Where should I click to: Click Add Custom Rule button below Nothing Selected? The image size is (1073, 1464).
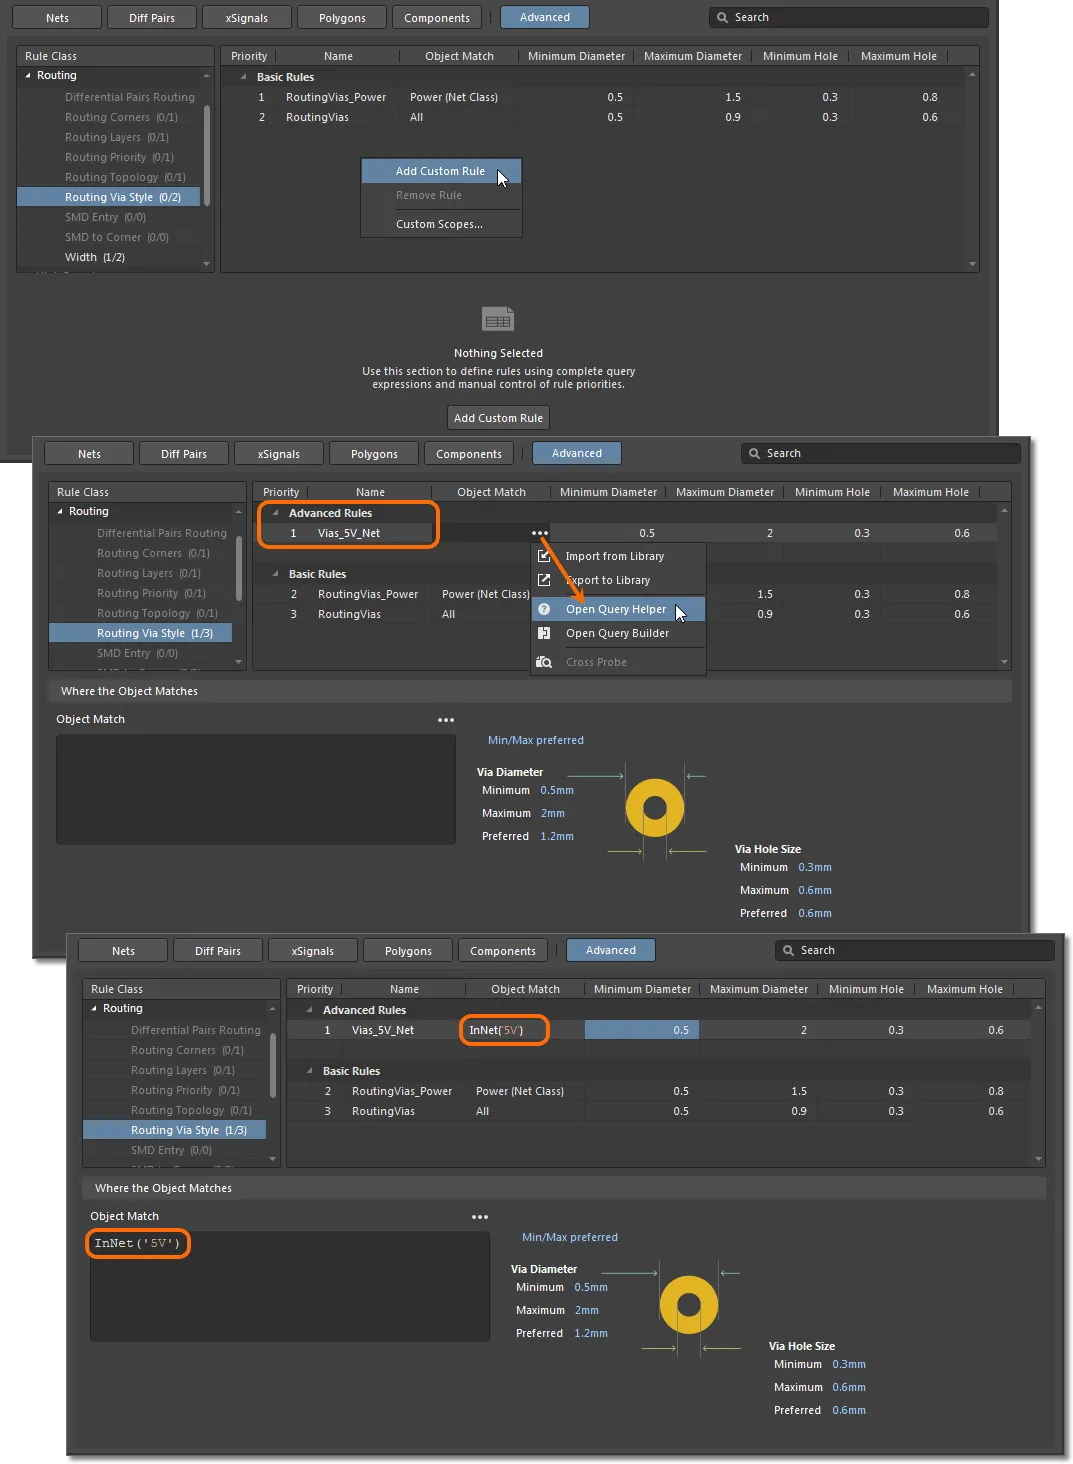tap(498, 418)
